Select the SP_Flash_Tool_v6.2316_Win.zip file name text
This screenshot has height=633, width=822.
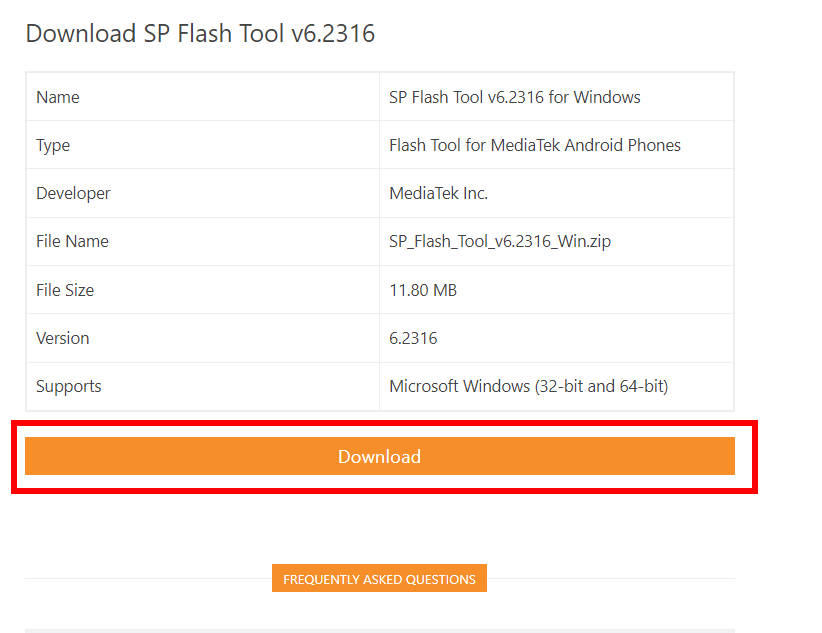(500, 241)
